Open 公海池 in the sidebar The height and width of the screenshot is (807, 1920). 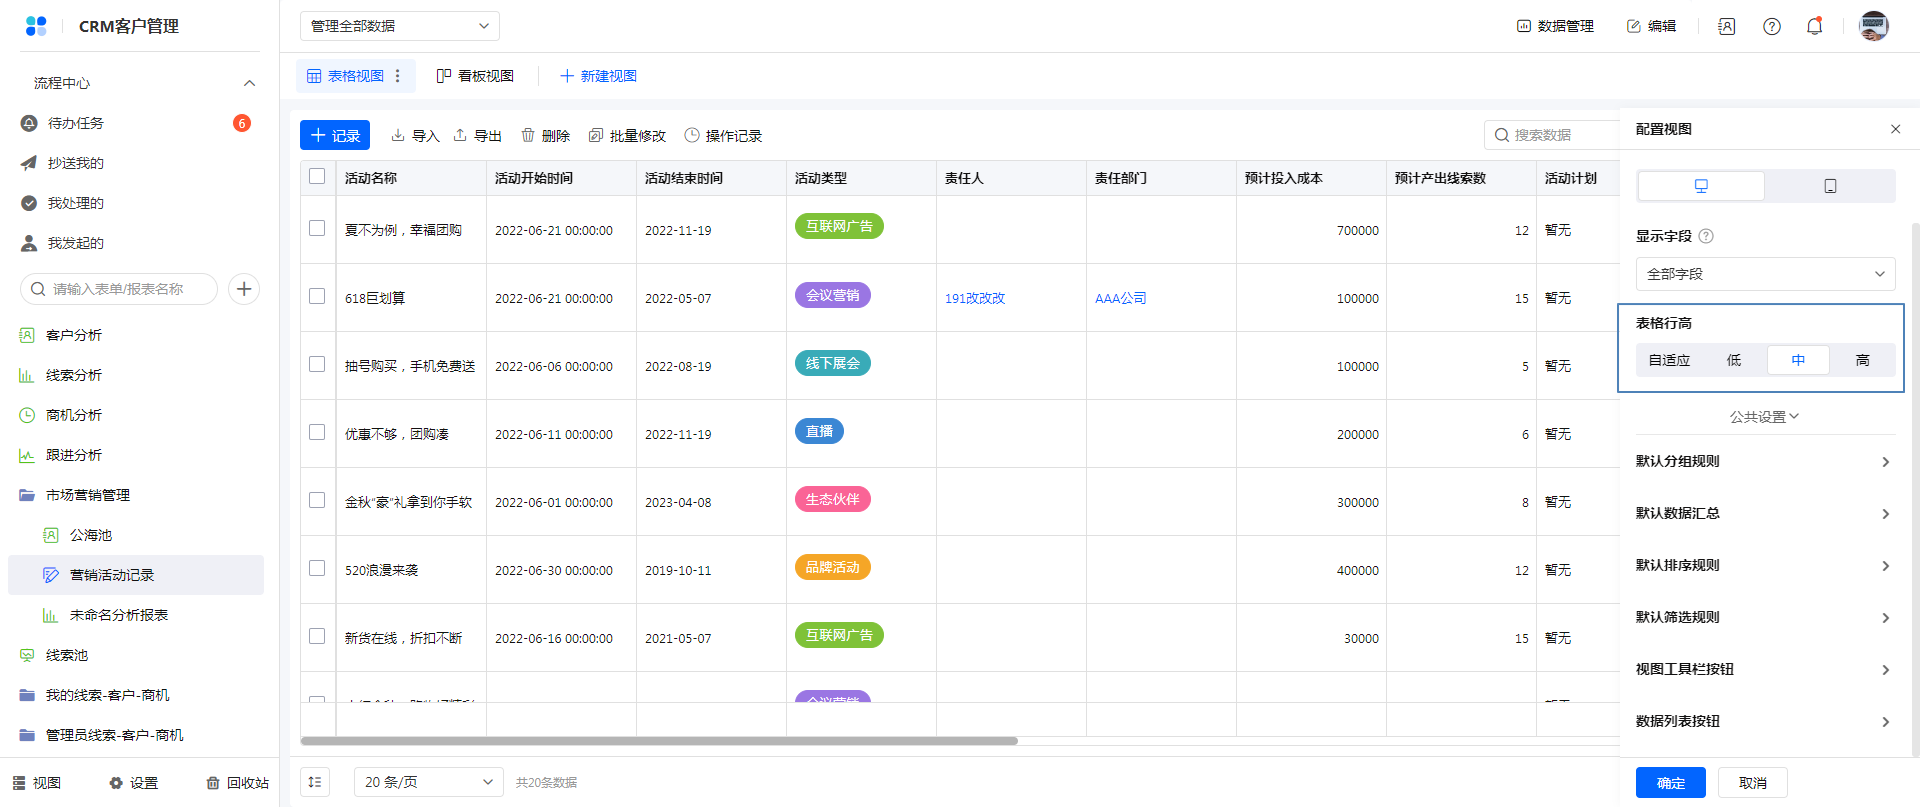pyautogui.click(x=91, y=535)
